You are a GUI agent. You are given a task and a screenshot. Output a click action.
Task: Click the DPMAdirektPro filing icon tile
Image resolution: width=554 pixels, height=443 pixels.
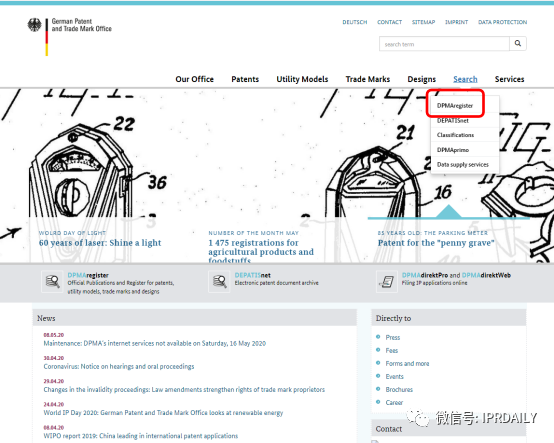387,282
